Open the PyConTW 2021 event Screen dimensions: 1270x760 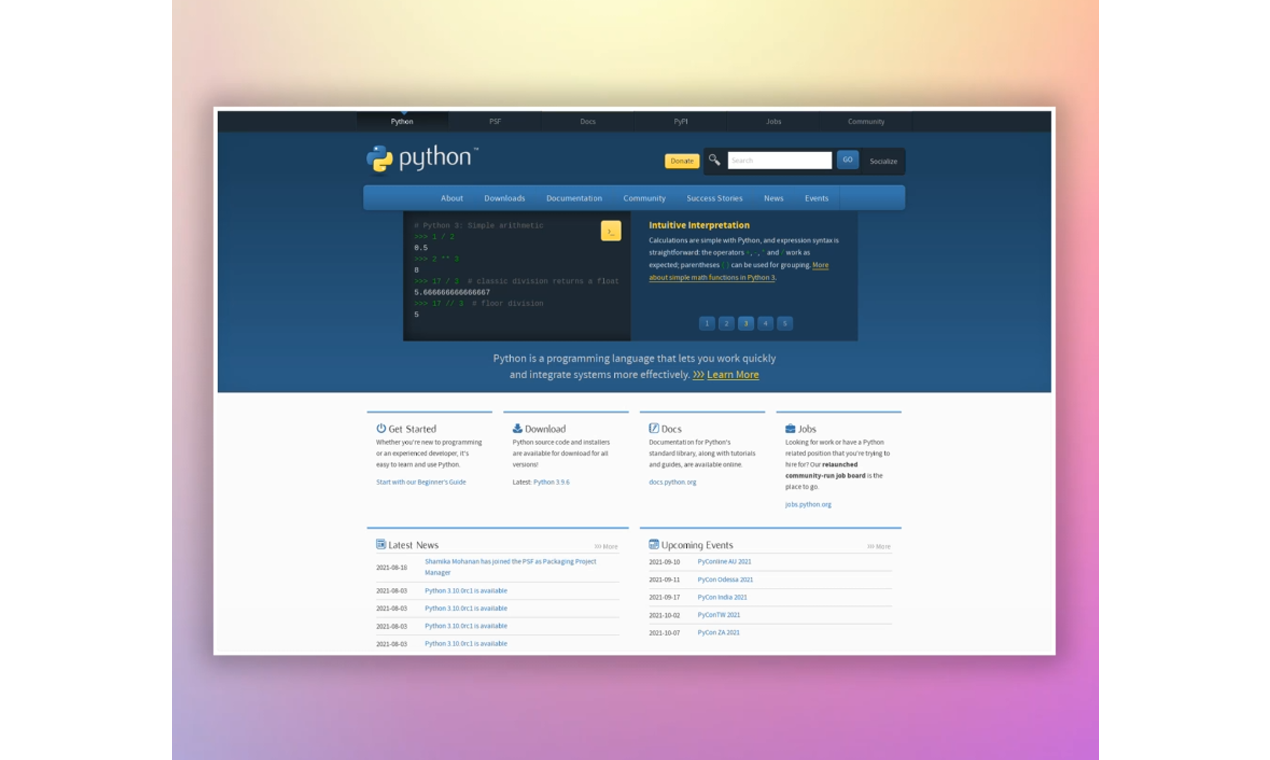point(719,615)
